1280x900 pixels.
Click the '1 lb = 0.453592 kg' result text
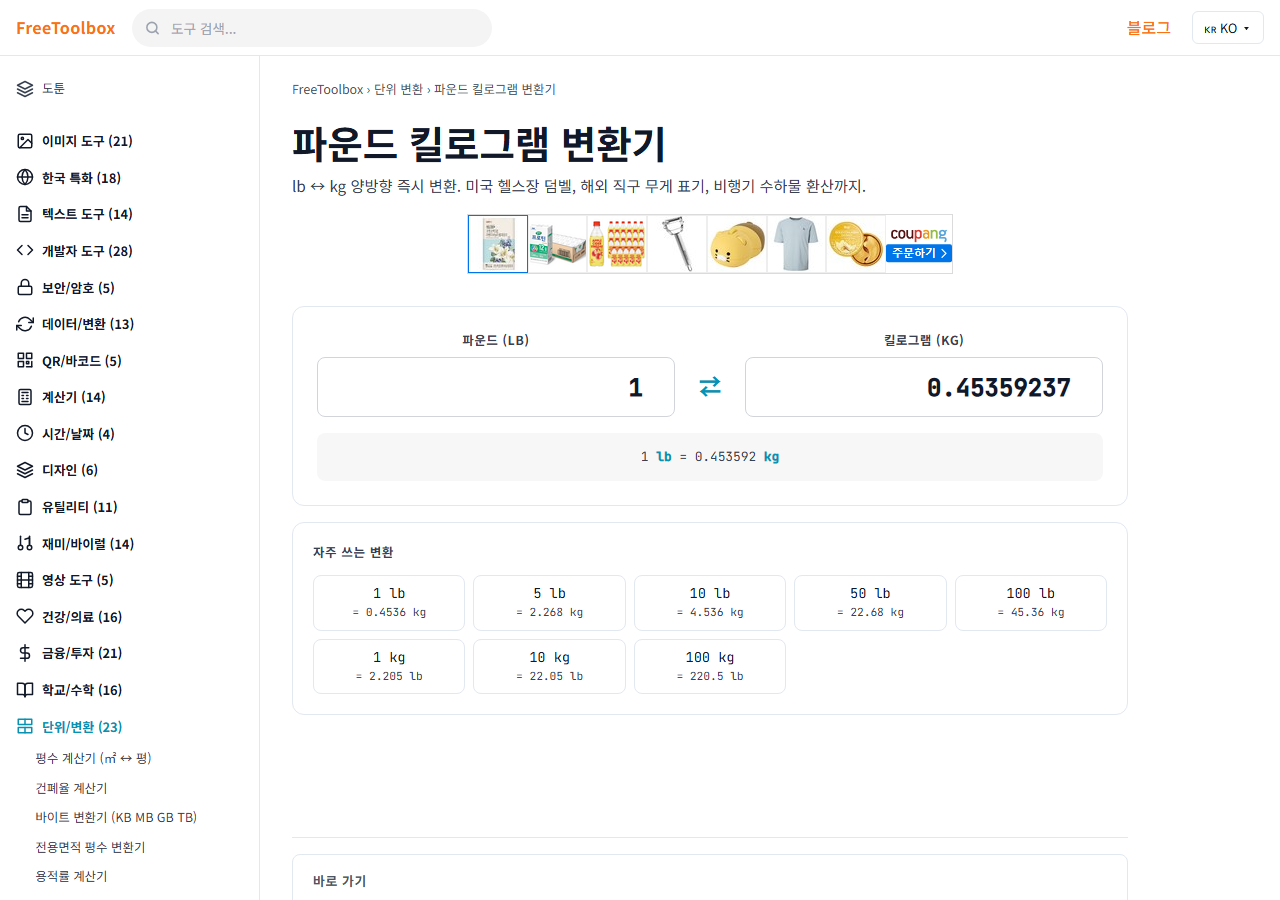(710, 456)
